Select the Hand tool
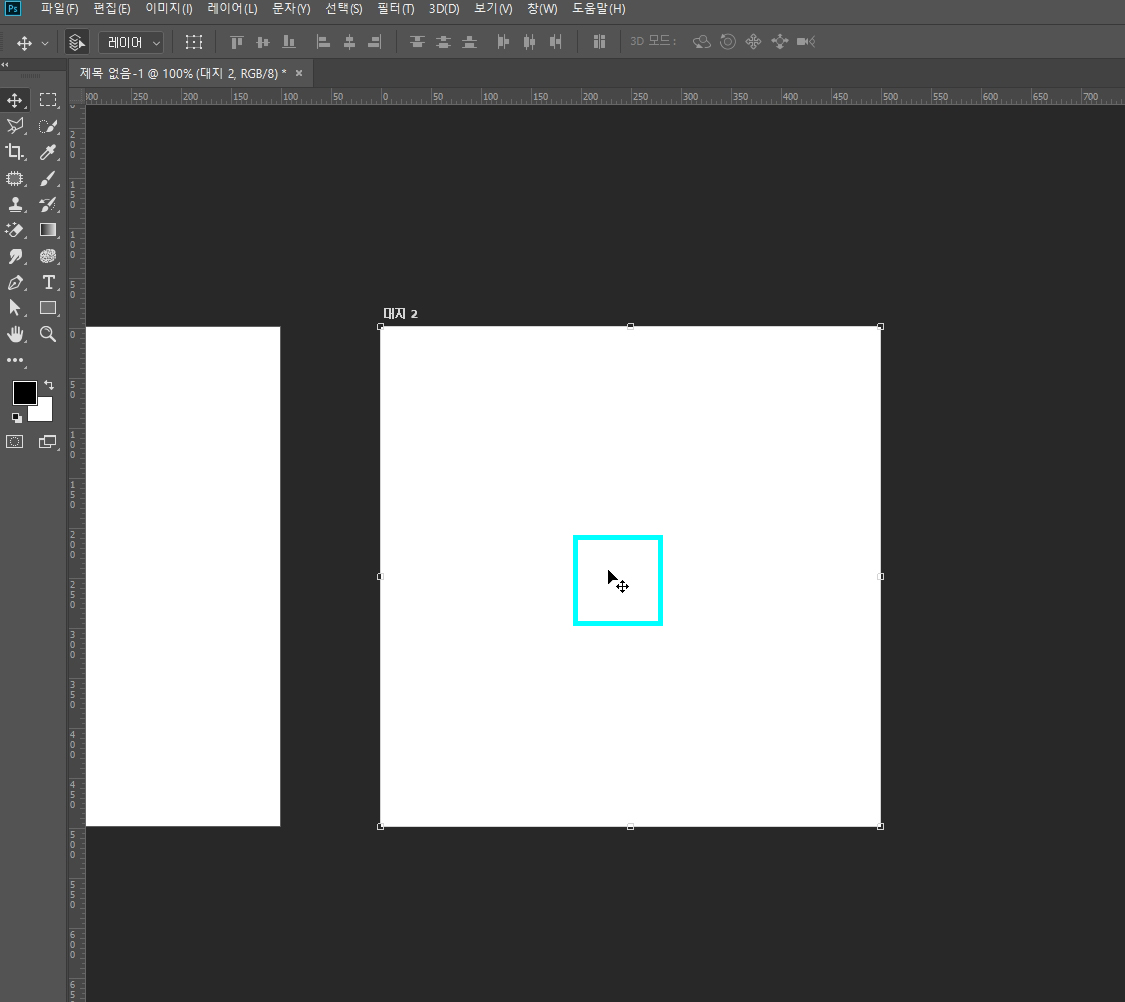Viewport: 1125px width, 1002px height. pyautogui.click(x=15, y=334)
